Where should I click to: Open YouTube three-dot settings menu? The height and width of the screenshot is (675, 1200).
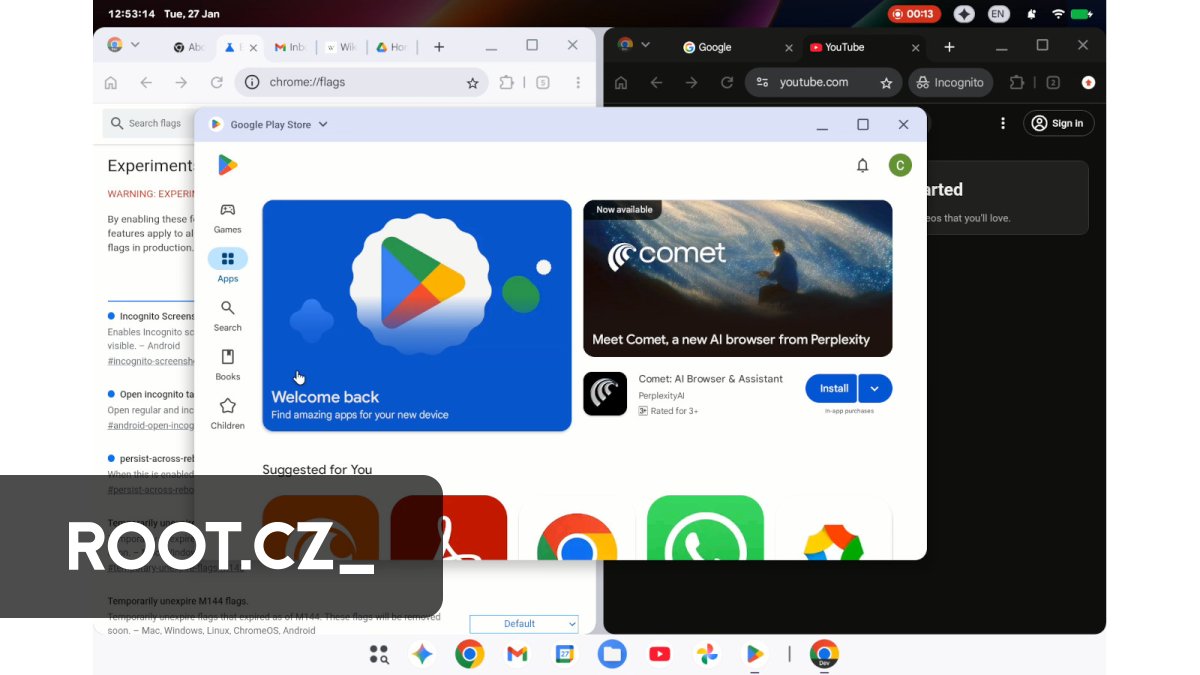click(1003, 123)
